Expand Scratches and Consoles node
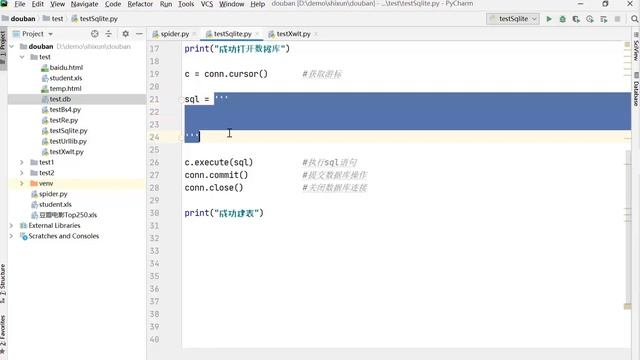640x360 pixels. click(x=12, y=236)
